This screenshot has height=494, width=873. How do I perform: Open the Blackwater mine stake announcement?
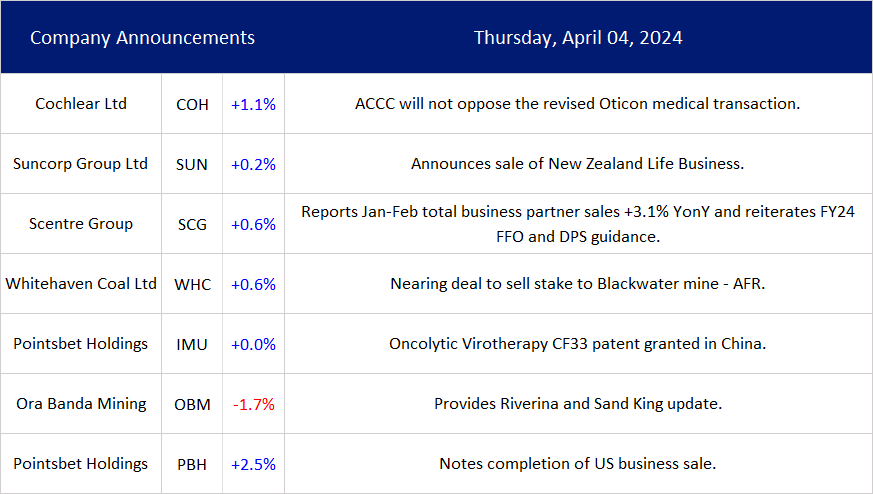tap(578, 284)
